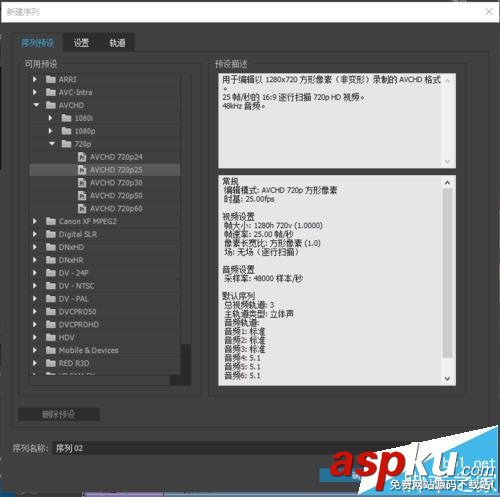Screen dimensions: 500x497
Task: Expand the 1080i subfolder
Action: pos(50,118)
